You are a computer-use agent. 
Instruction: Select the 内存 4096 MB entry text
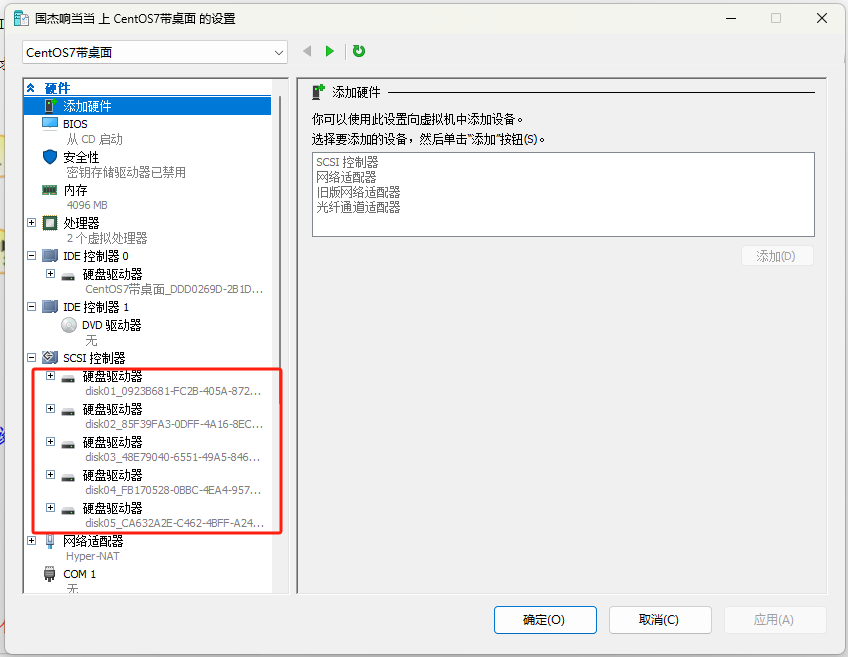[87, 205]
